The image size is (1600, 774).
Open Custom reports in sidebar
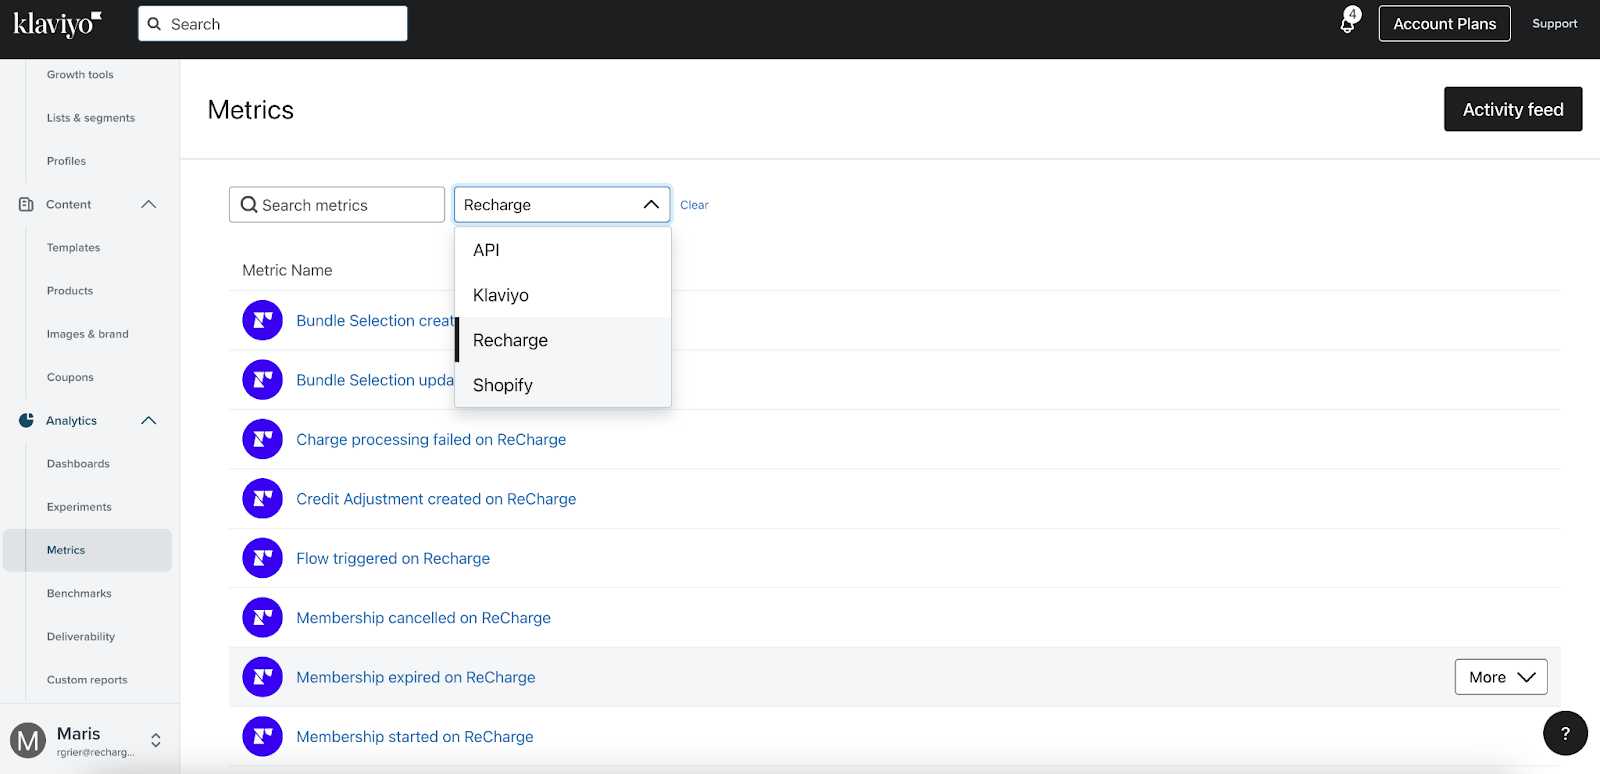87,680
